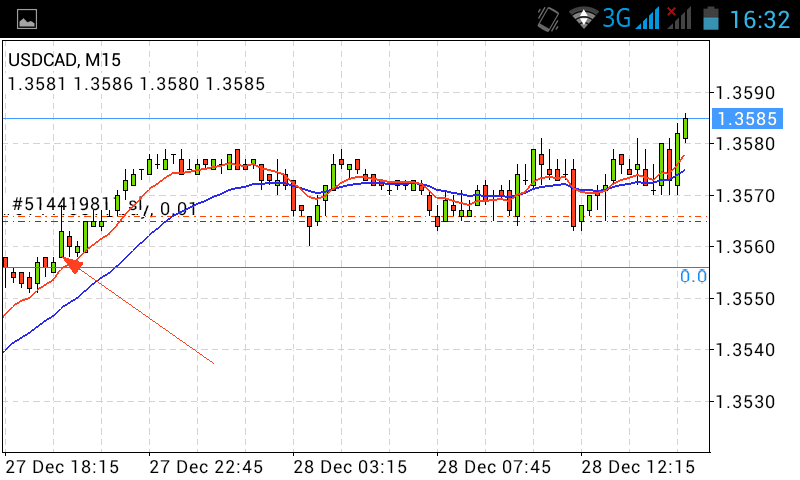This screenshot has width=800, height=480.
Task: Tap the 28 Dec 03:15 time label
Action: [x=350, y=467]
